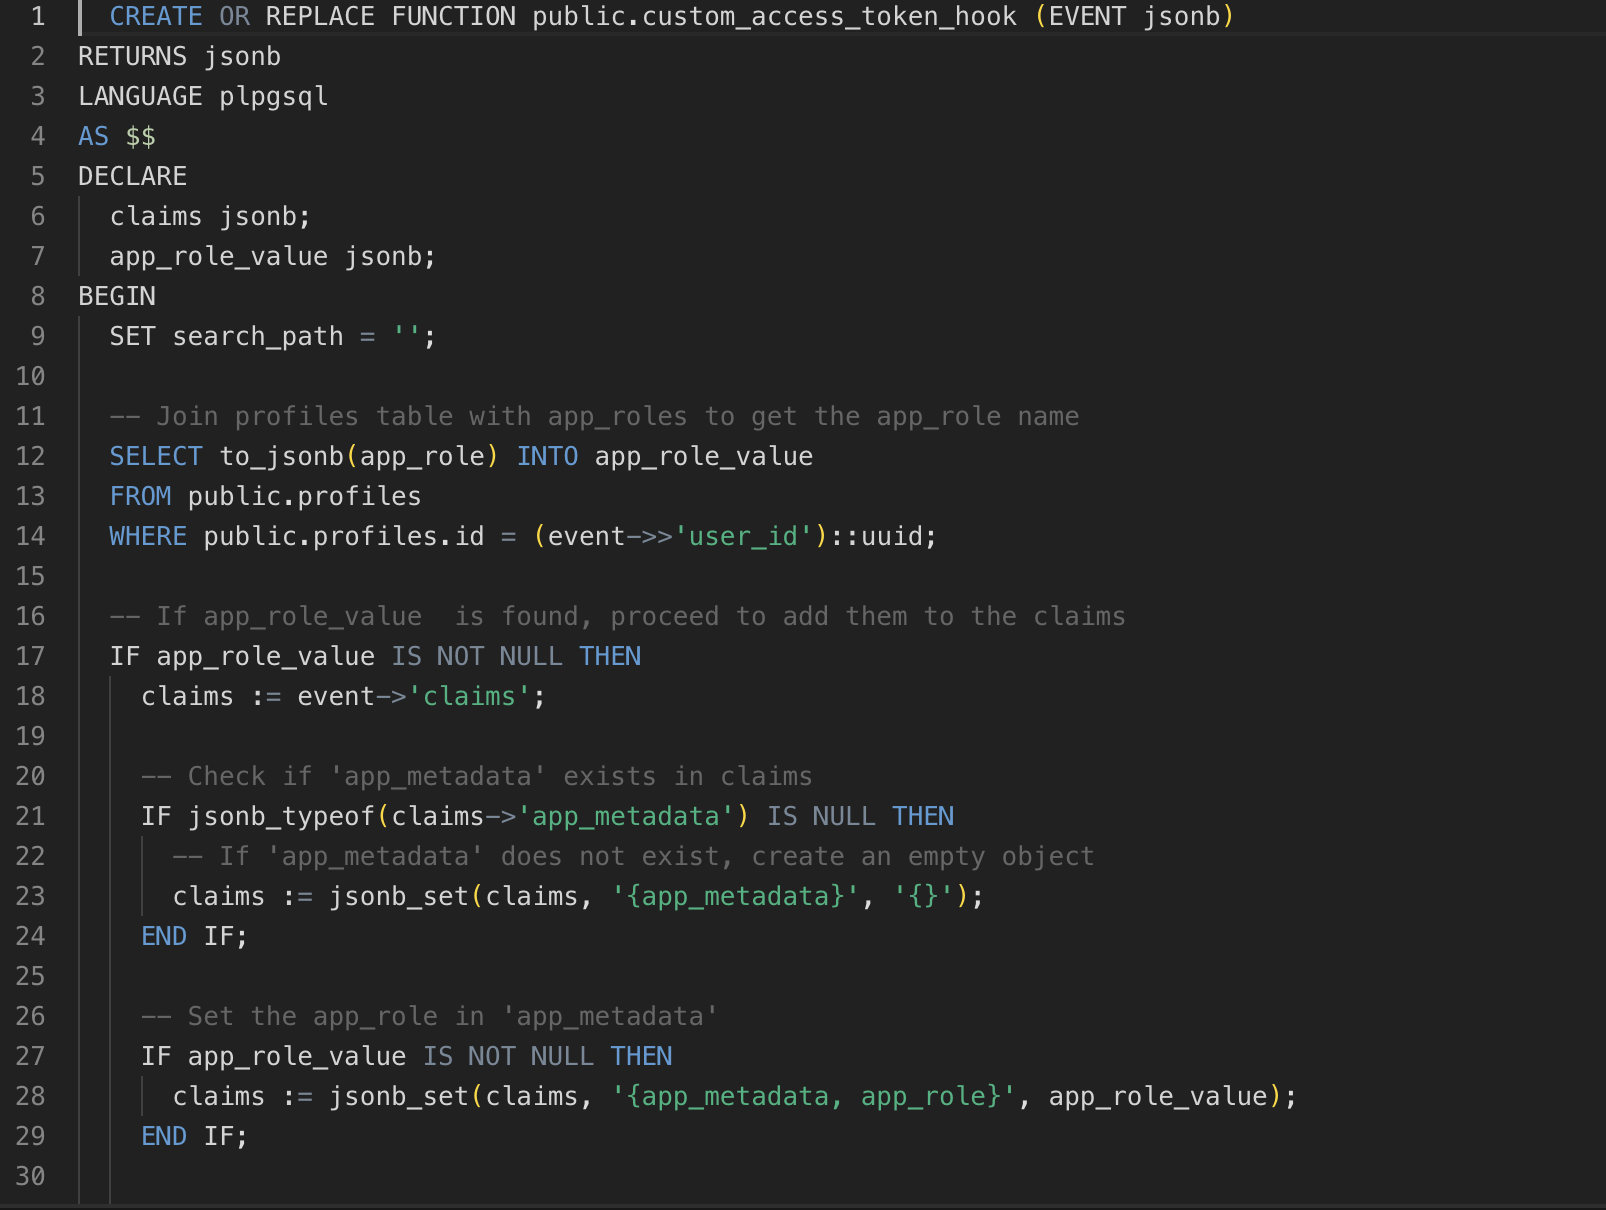Viewport: 1606px width, 1210px height.
Task: Click the DECLARE keyword
Action: click(131, 175)
